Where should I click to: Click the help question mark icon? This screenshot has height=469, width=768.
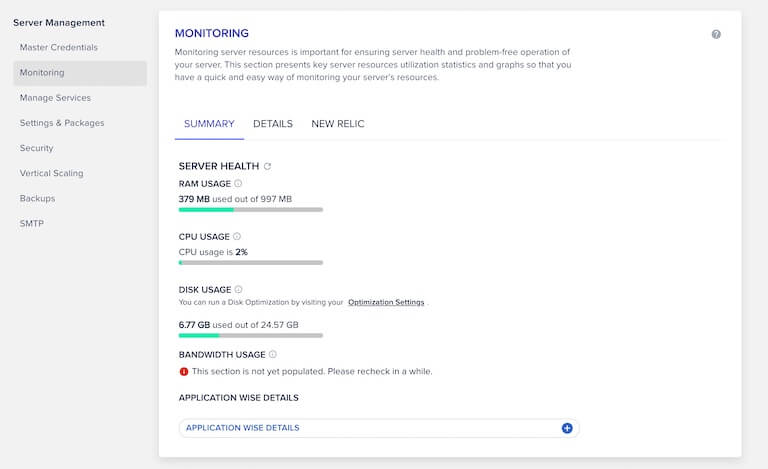coord(716,34)
